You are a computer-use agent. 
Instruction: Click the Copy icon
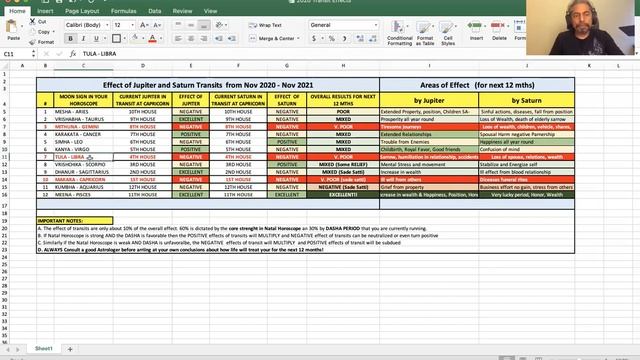coord(33,31)
